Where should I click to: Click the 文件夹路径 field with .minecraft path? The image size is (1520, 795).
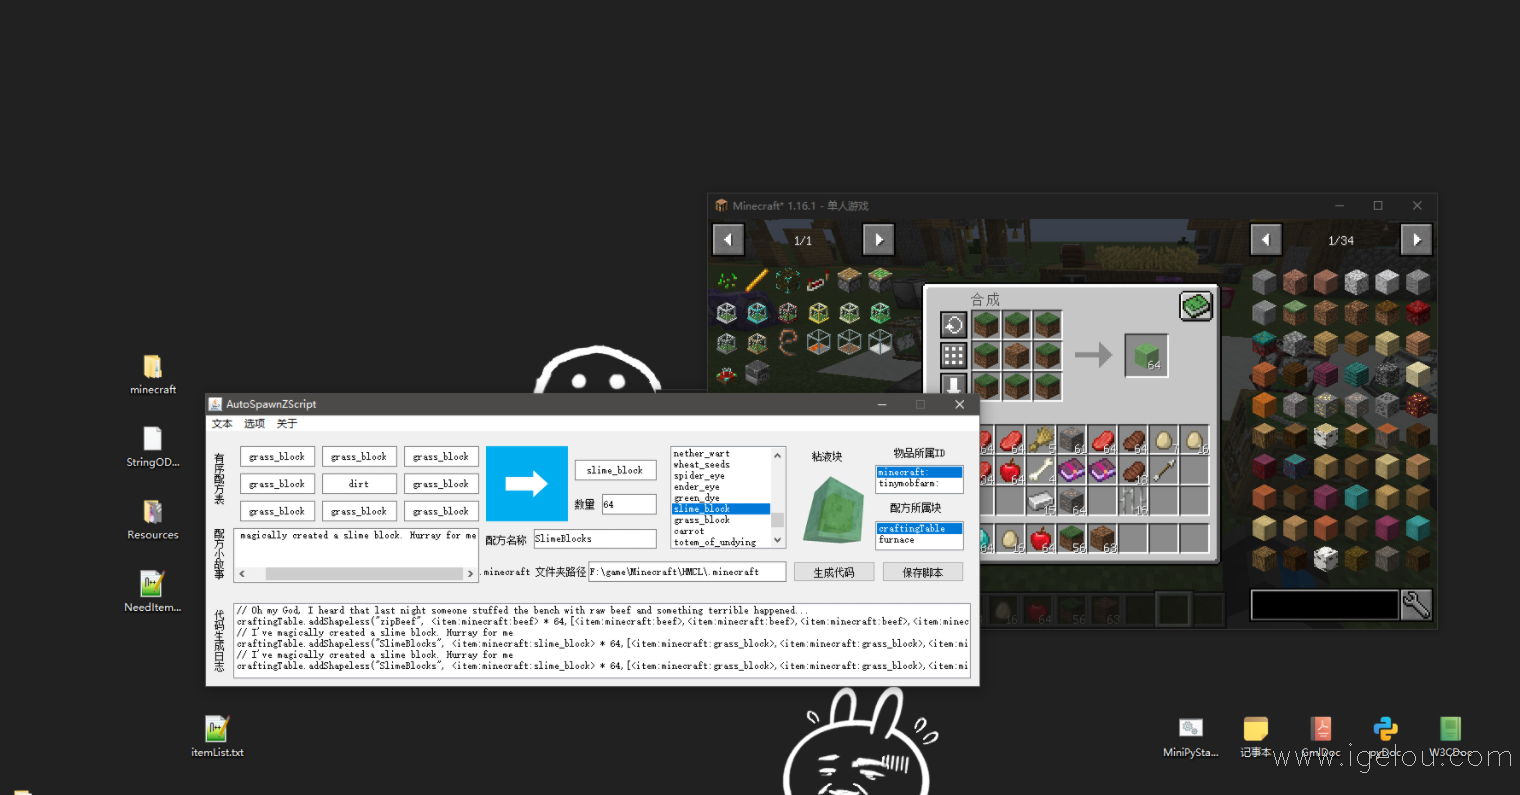click(x=687, y=572)
